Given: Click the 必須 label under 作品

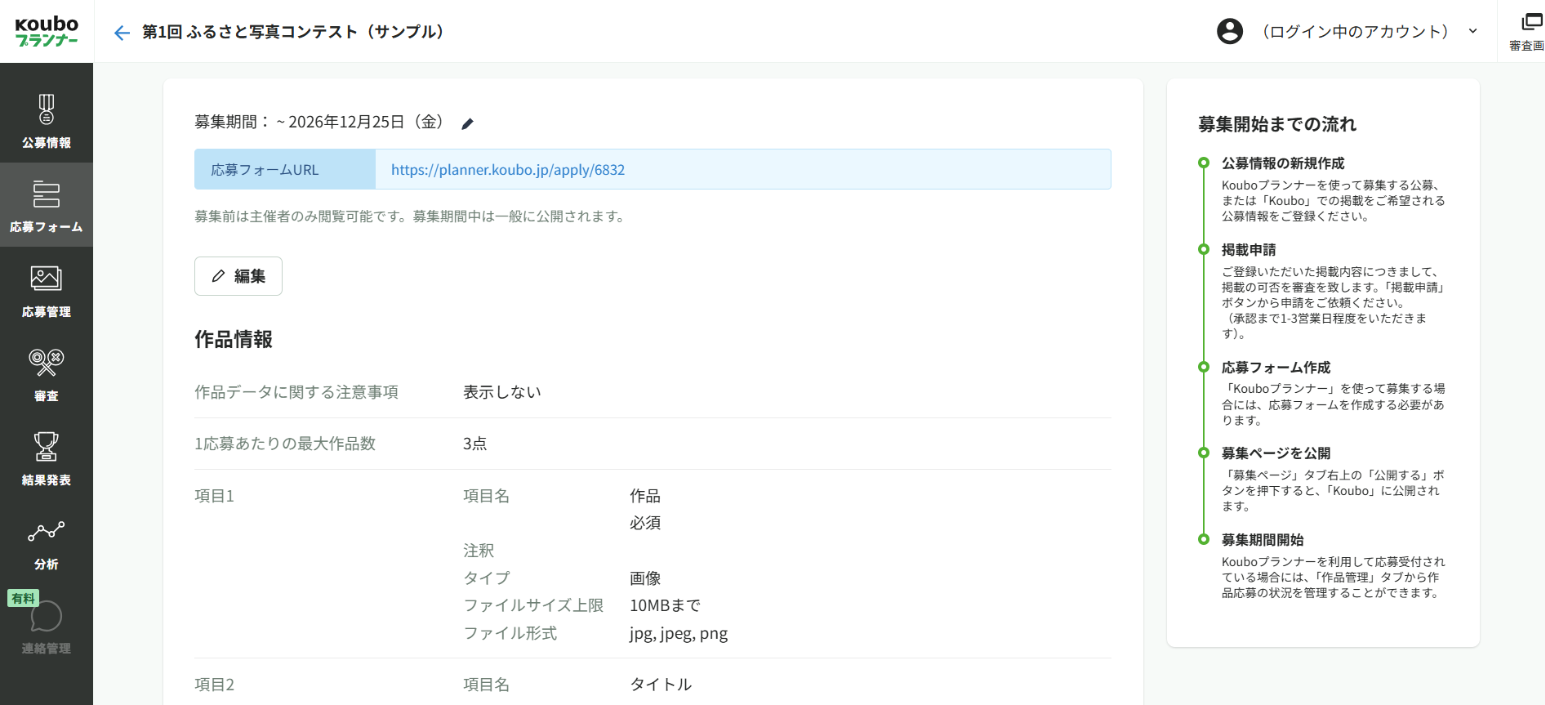Looking at the screenshot, I should click(x=645, y=523).
